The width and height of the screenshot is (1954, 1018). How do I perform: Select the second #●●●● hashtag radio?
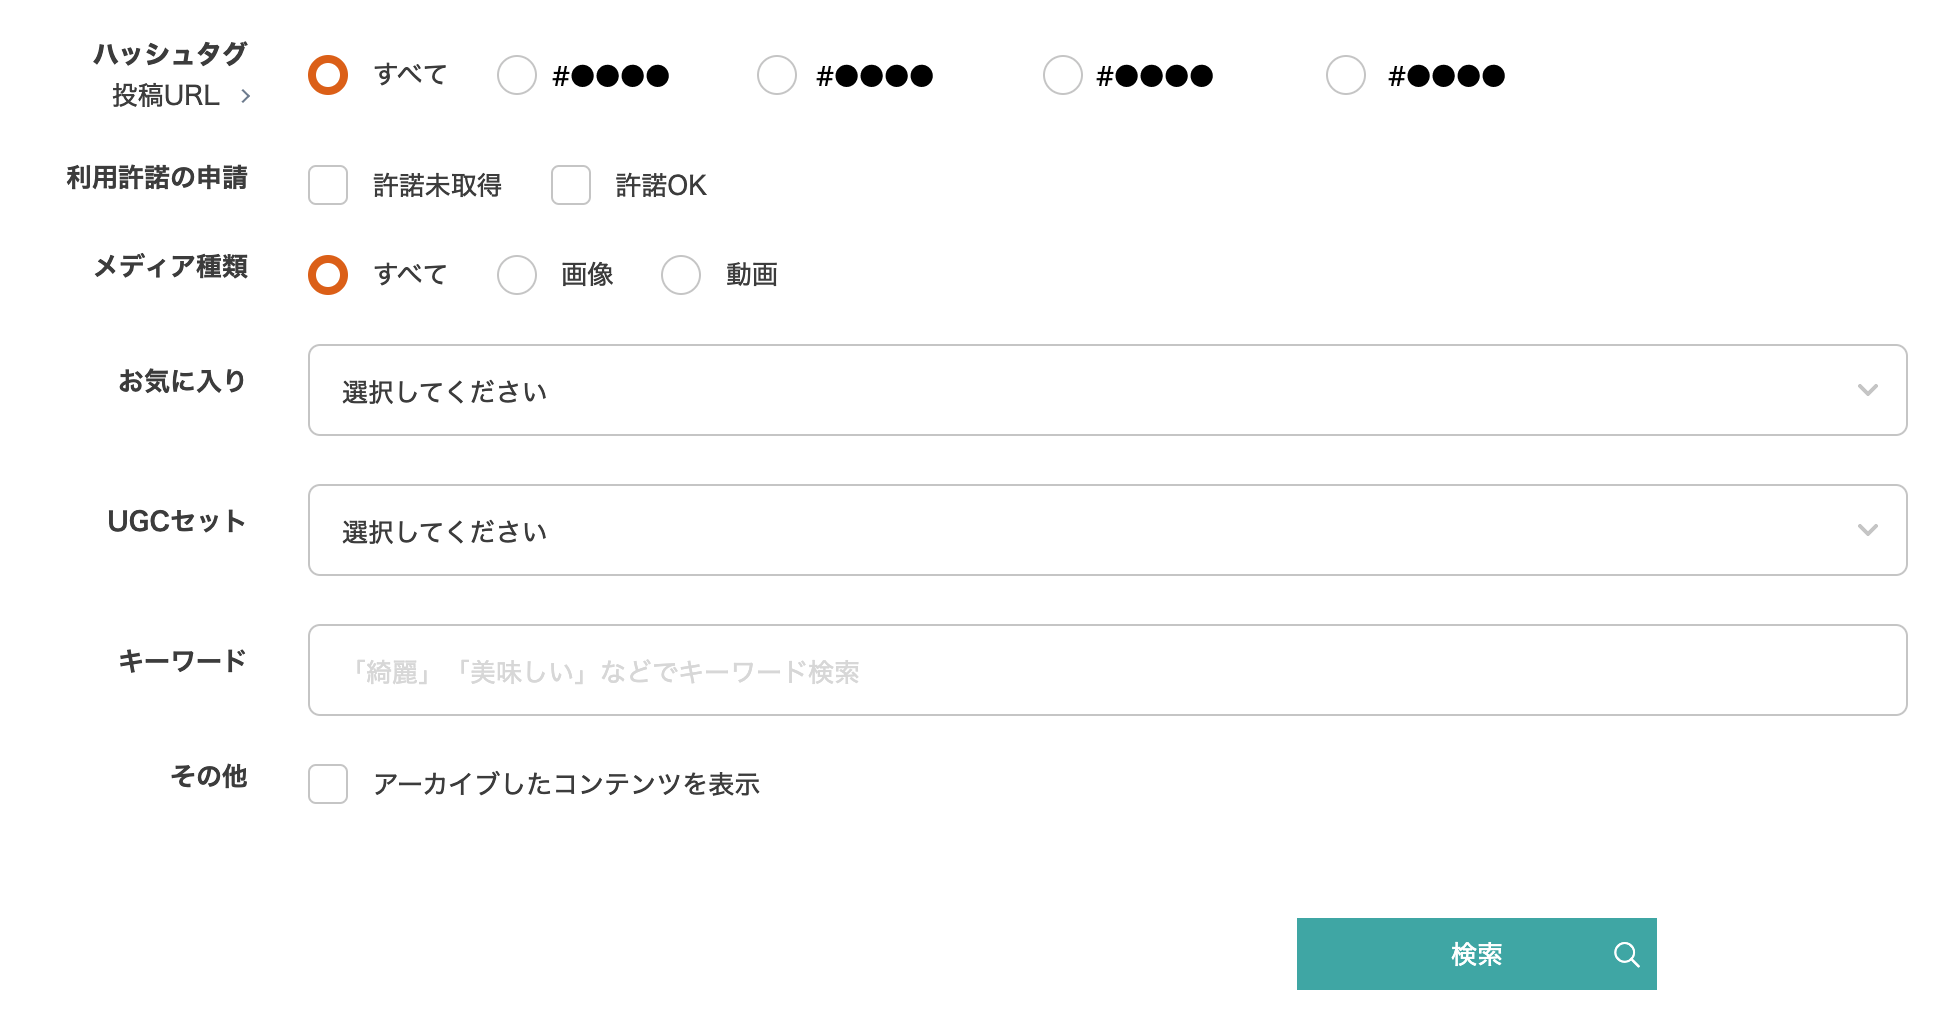777,74
